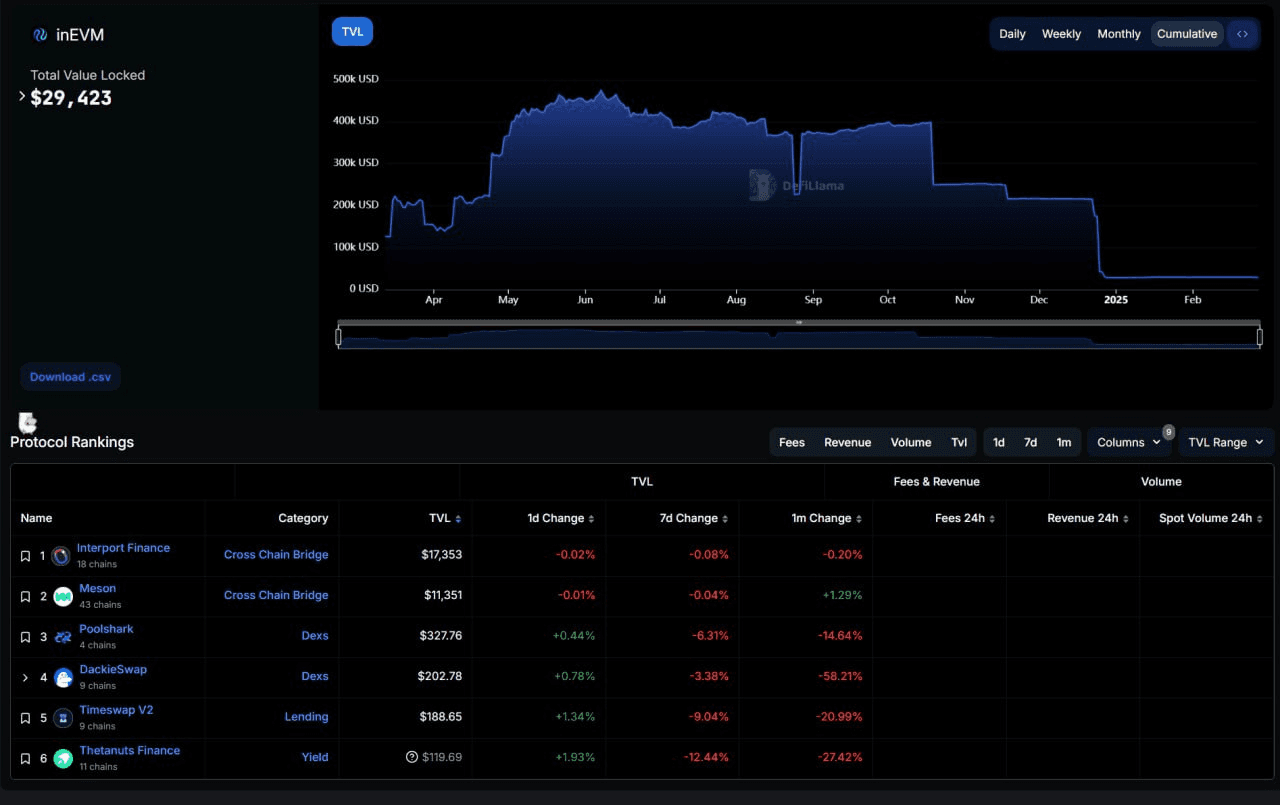Open the Interport Finance protocol link
This screenshot has width=1280, height=805.
(123, 548)
